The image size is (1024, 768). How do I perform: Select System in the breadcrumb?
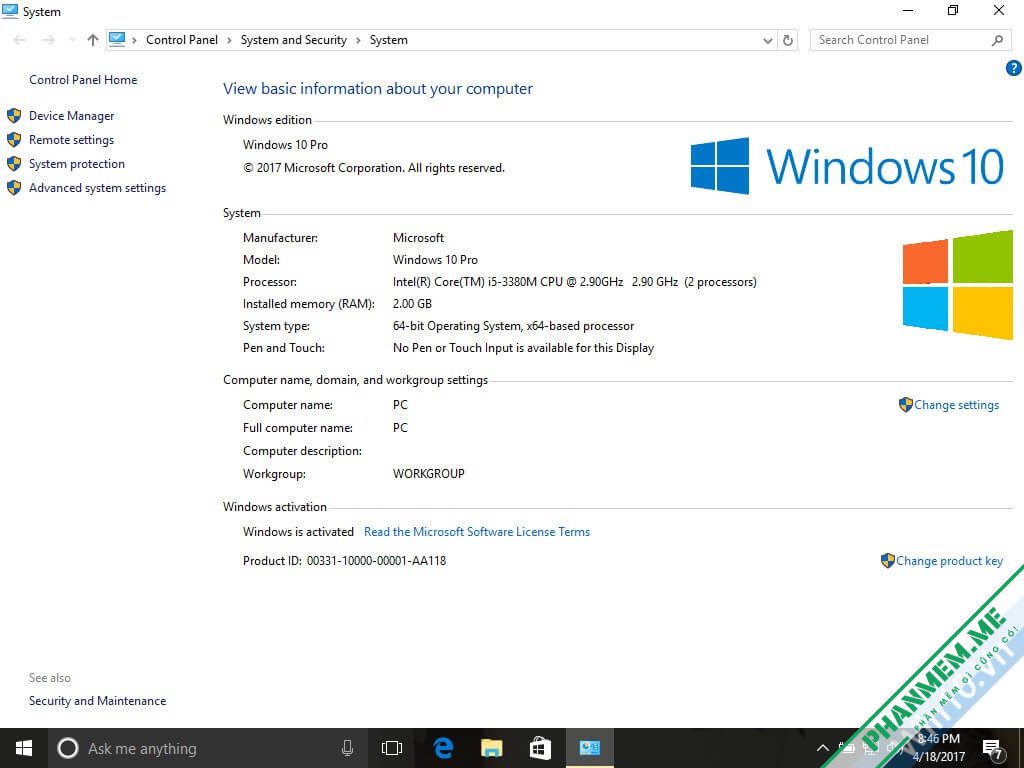(x=389, y=40)
